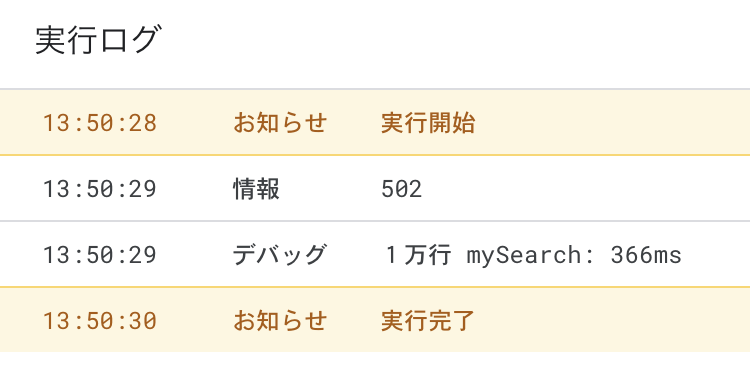Click お知らせ label in first row

[280, 123]
